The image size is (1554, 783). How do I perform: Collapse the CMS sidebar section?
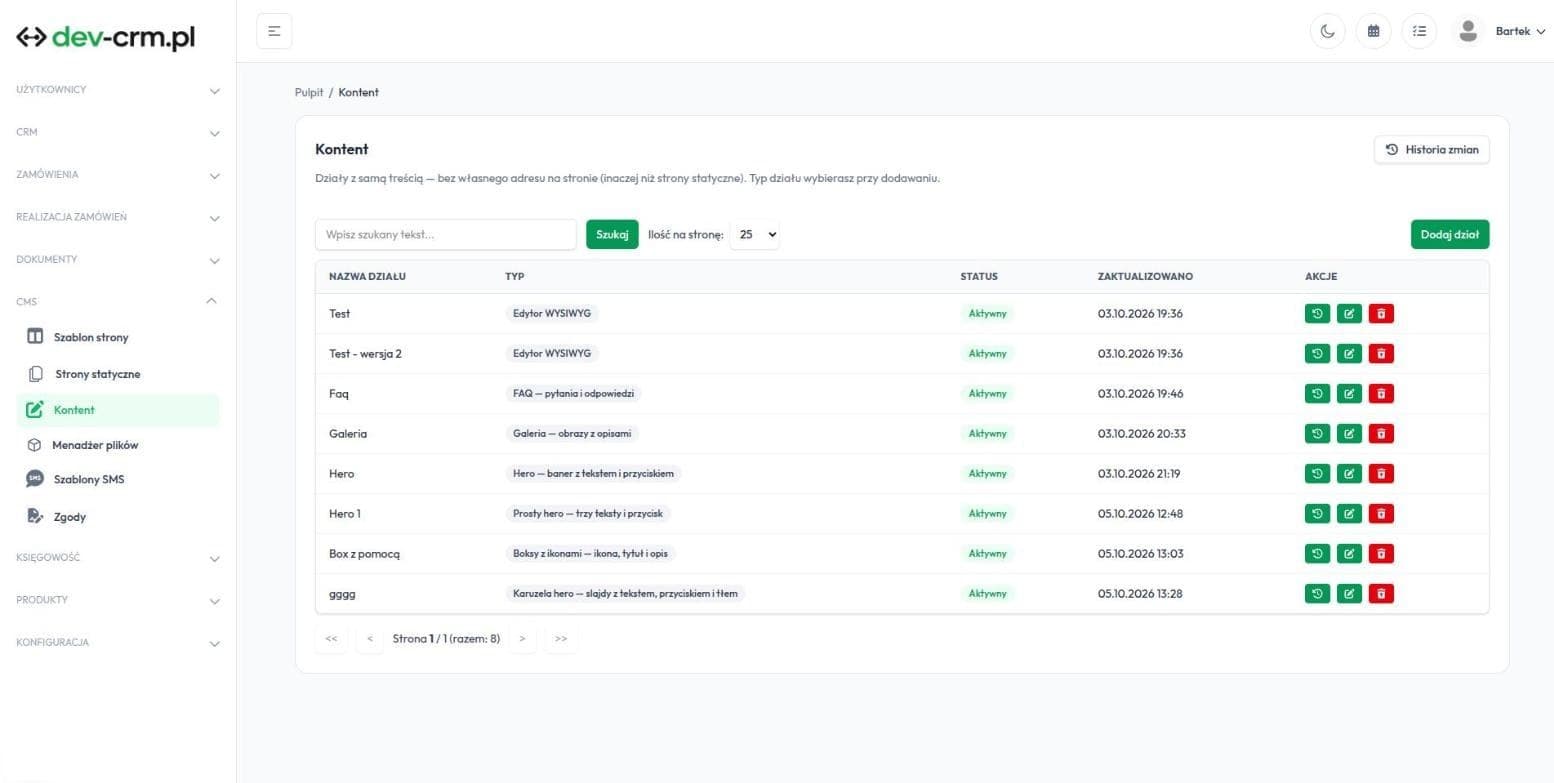click(118, 302)
